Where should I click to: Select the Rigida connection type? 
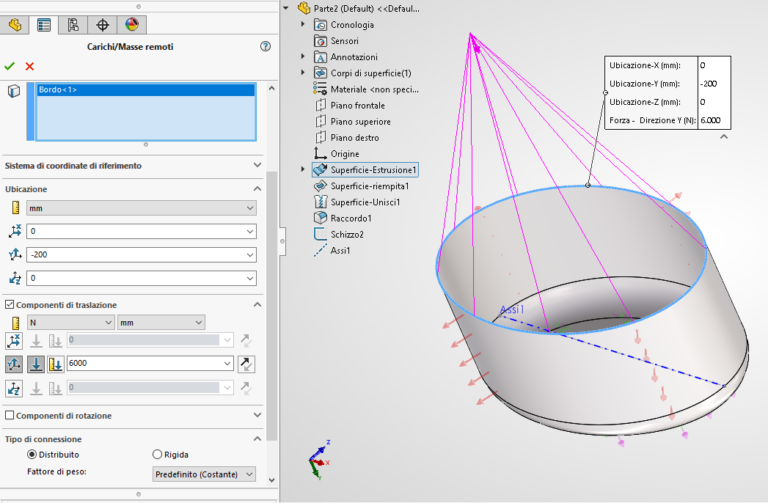click(157, 454)
